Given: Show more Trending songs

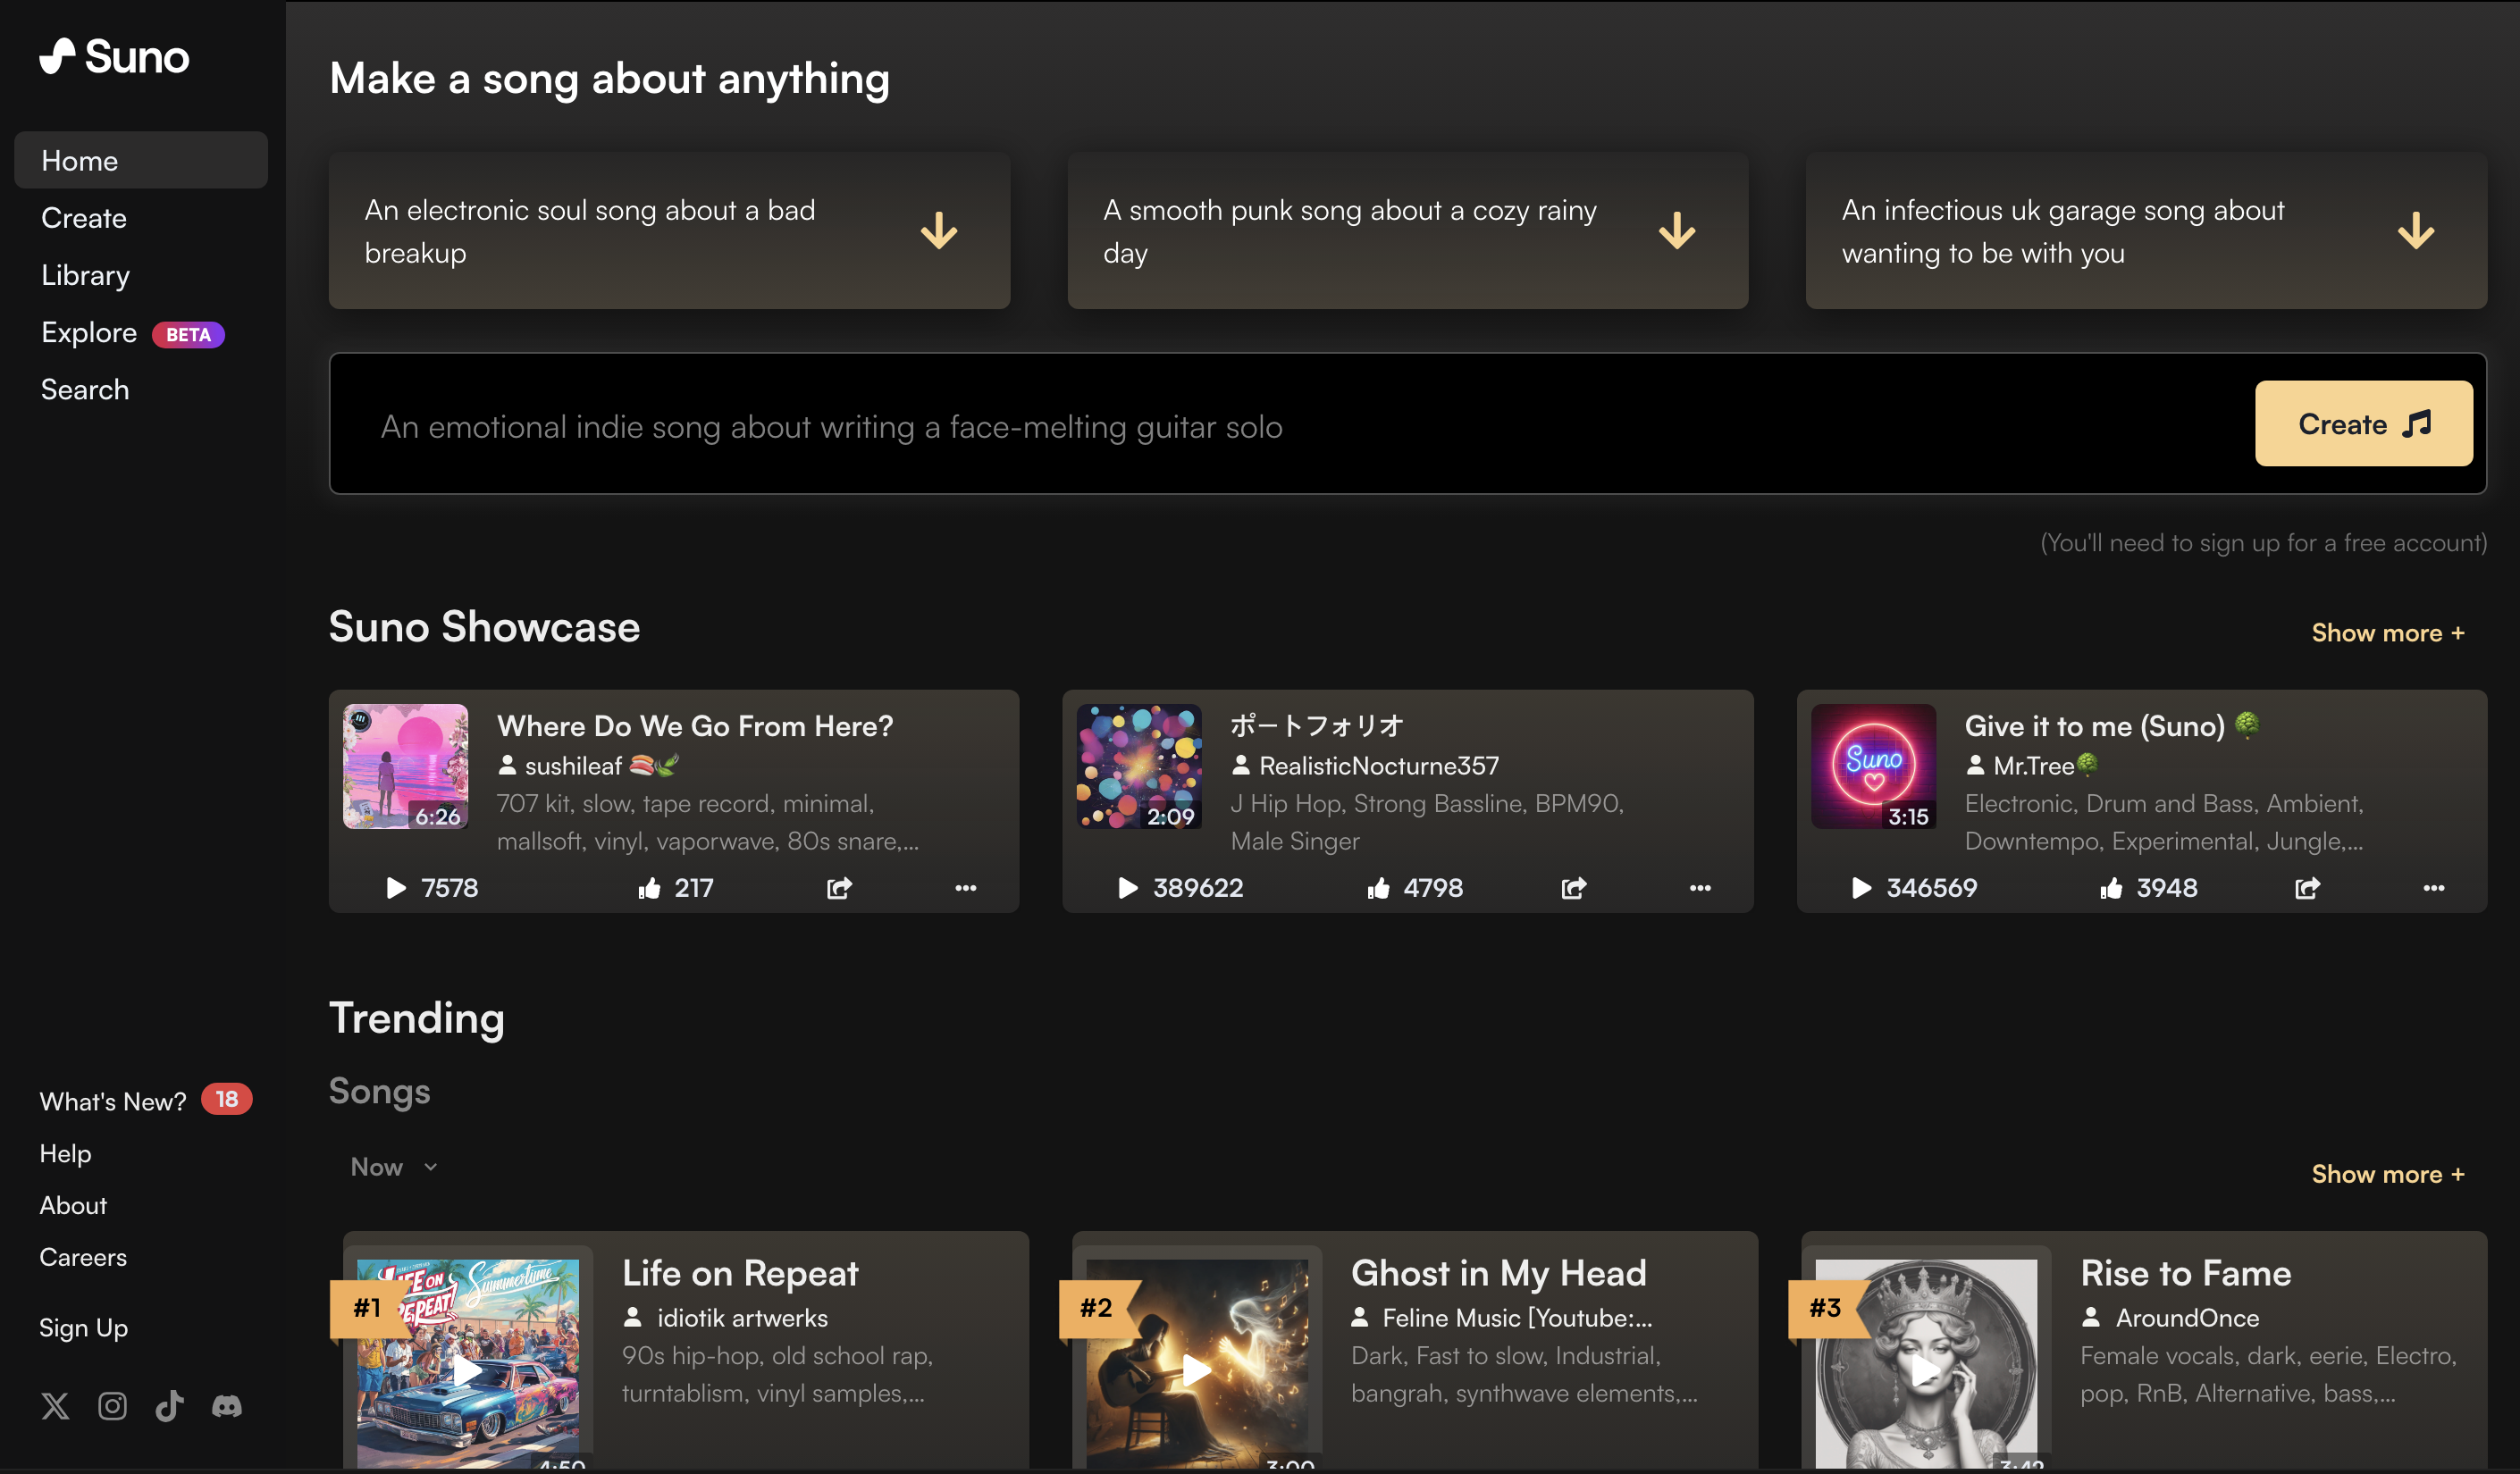Looking at the screenshot, I should click(2388, 1174).
